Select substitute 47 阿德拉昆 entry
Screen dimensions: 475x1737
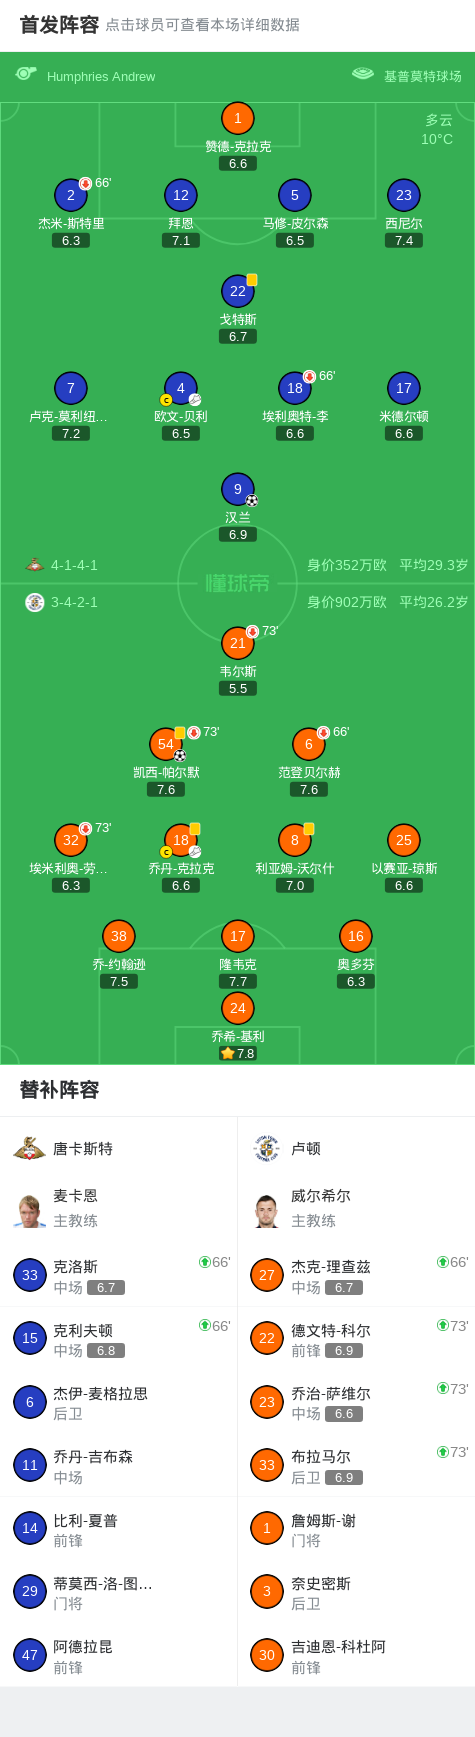119,1655
